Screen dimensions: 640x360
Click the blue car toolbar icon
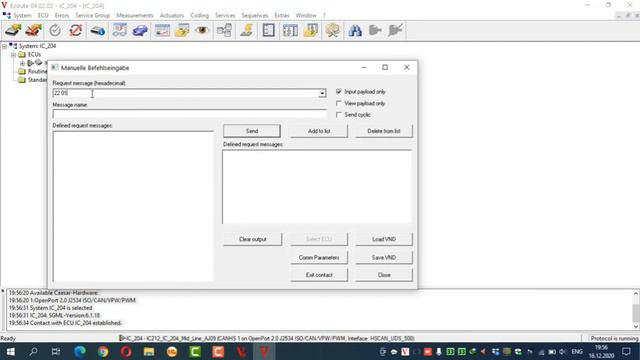coord(140,31)
